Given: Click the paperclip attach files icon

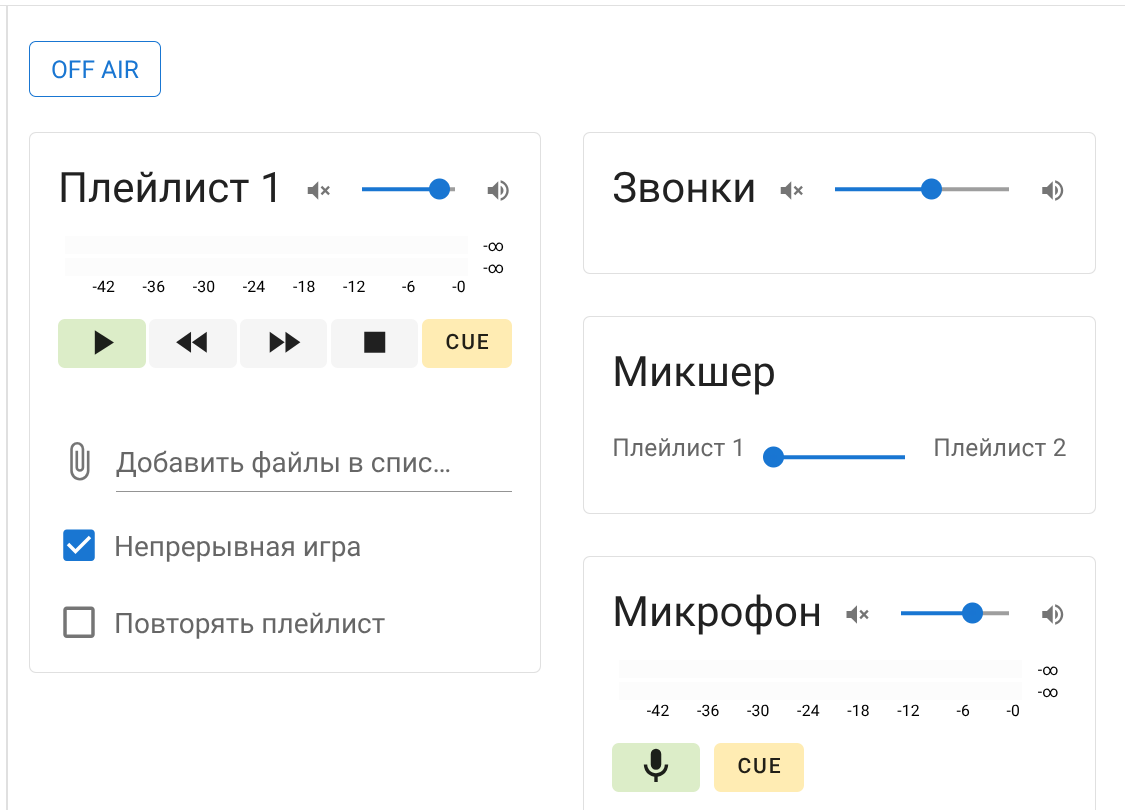Looking at the screenshot, I should point(79,462).
